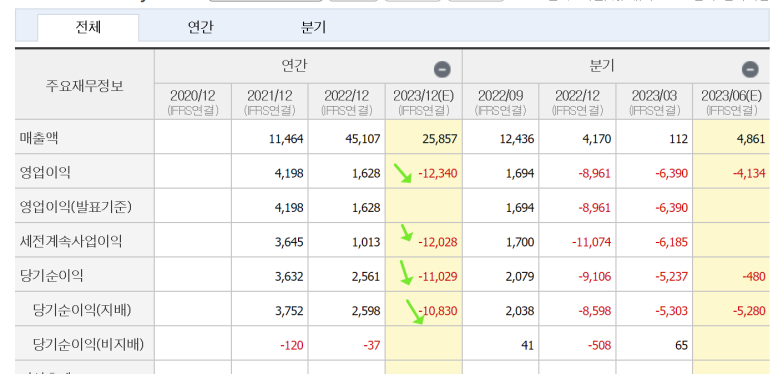773x374 pixels.
Task: Click 매출액 quarterly value 4,170
Action: pyautogui.click(x=597, y=139)
